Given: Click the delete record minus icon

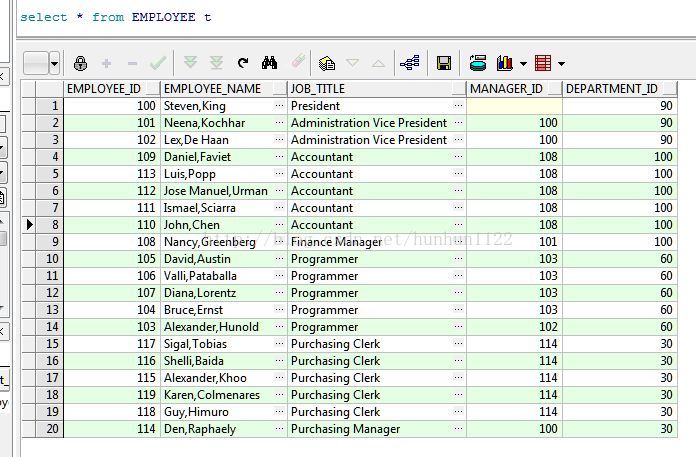Looking at the screenshot, I should [x=132, y=63].
